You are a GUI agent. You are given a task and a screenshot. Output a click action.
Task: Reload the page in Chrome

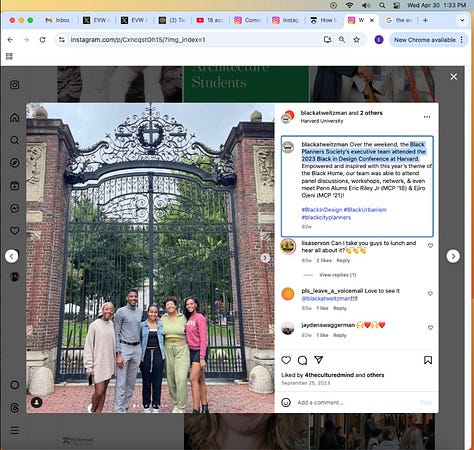click(42, 40)
